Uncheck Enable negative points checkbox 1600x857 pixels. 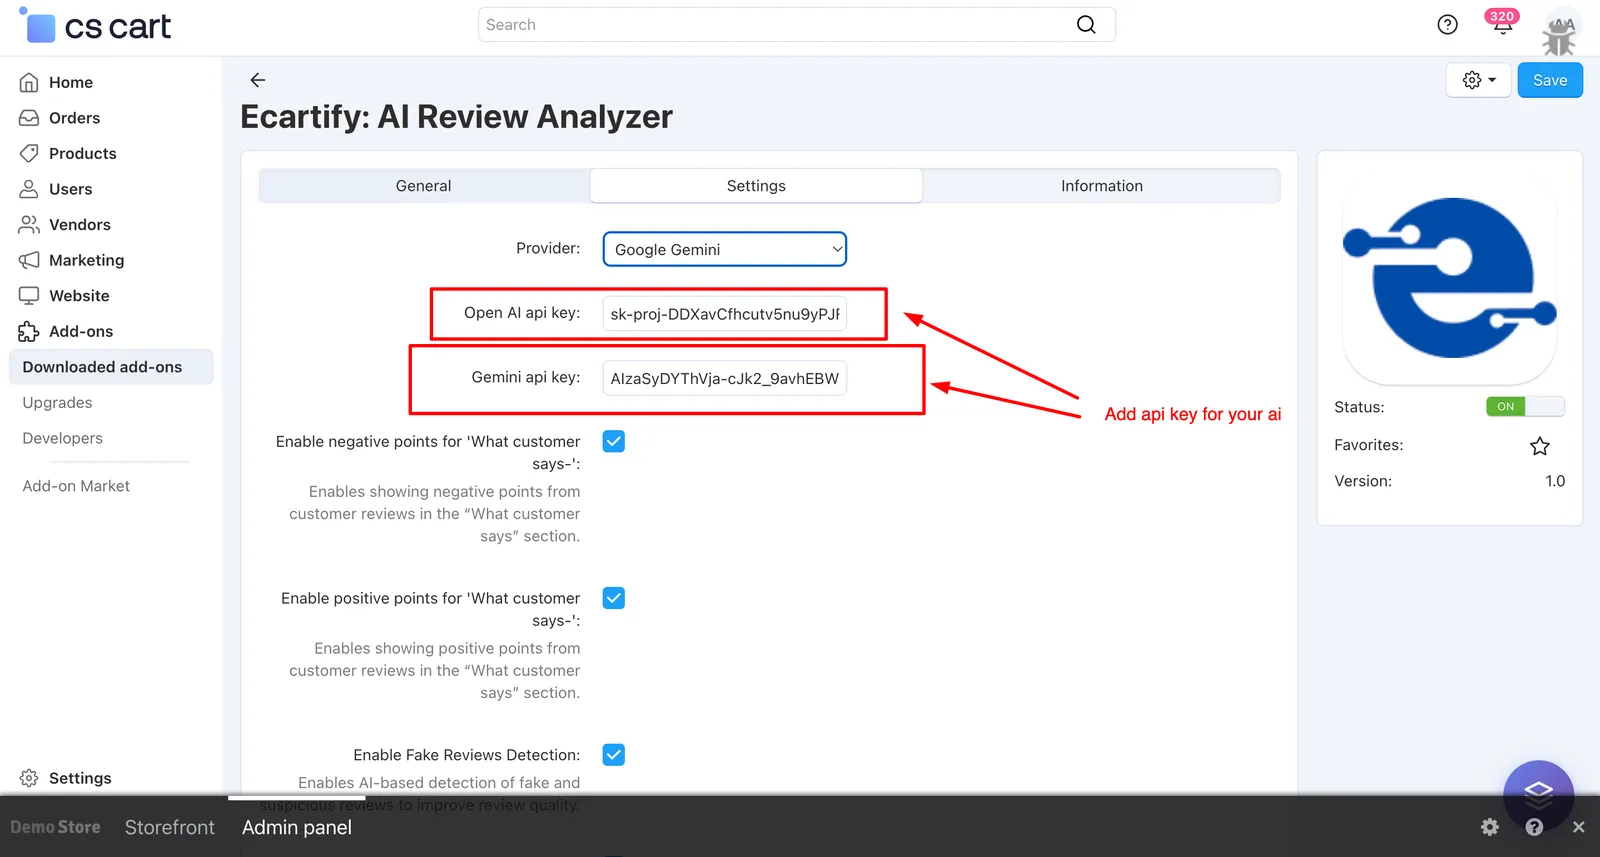[614, 441]
